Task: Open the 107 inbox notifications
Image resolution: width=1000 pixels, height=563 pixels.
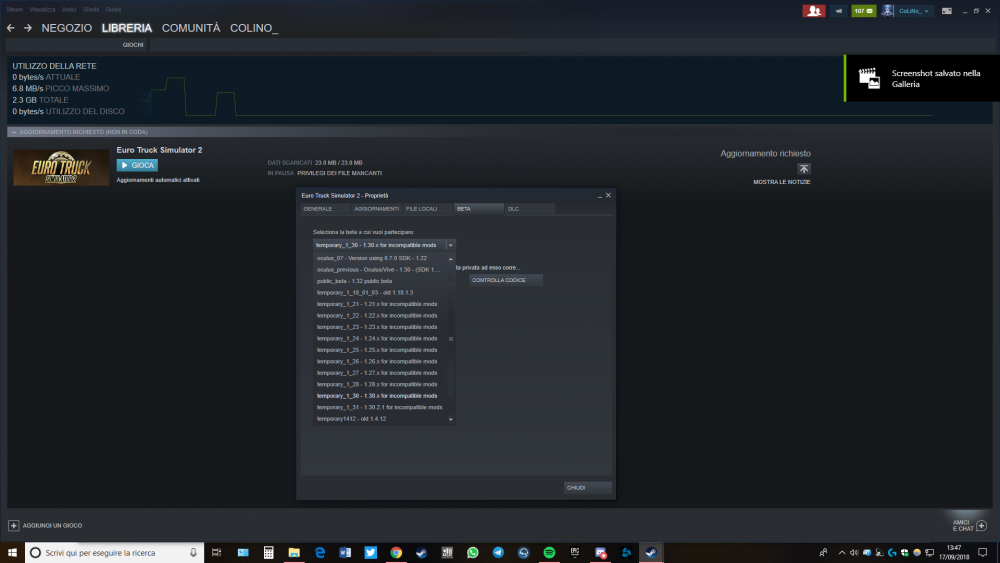Action: coord(864,11)
